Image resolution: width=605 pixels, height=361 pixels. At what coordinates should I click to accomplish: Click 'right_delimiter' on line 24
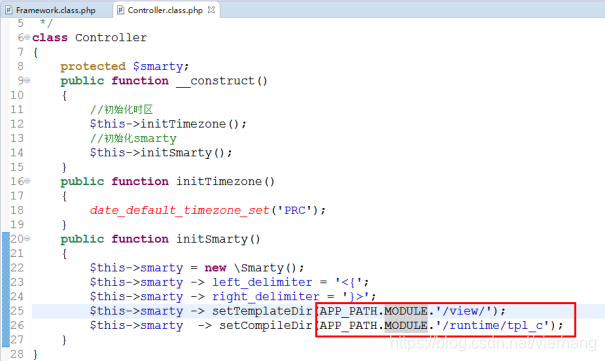click(265, 297)
